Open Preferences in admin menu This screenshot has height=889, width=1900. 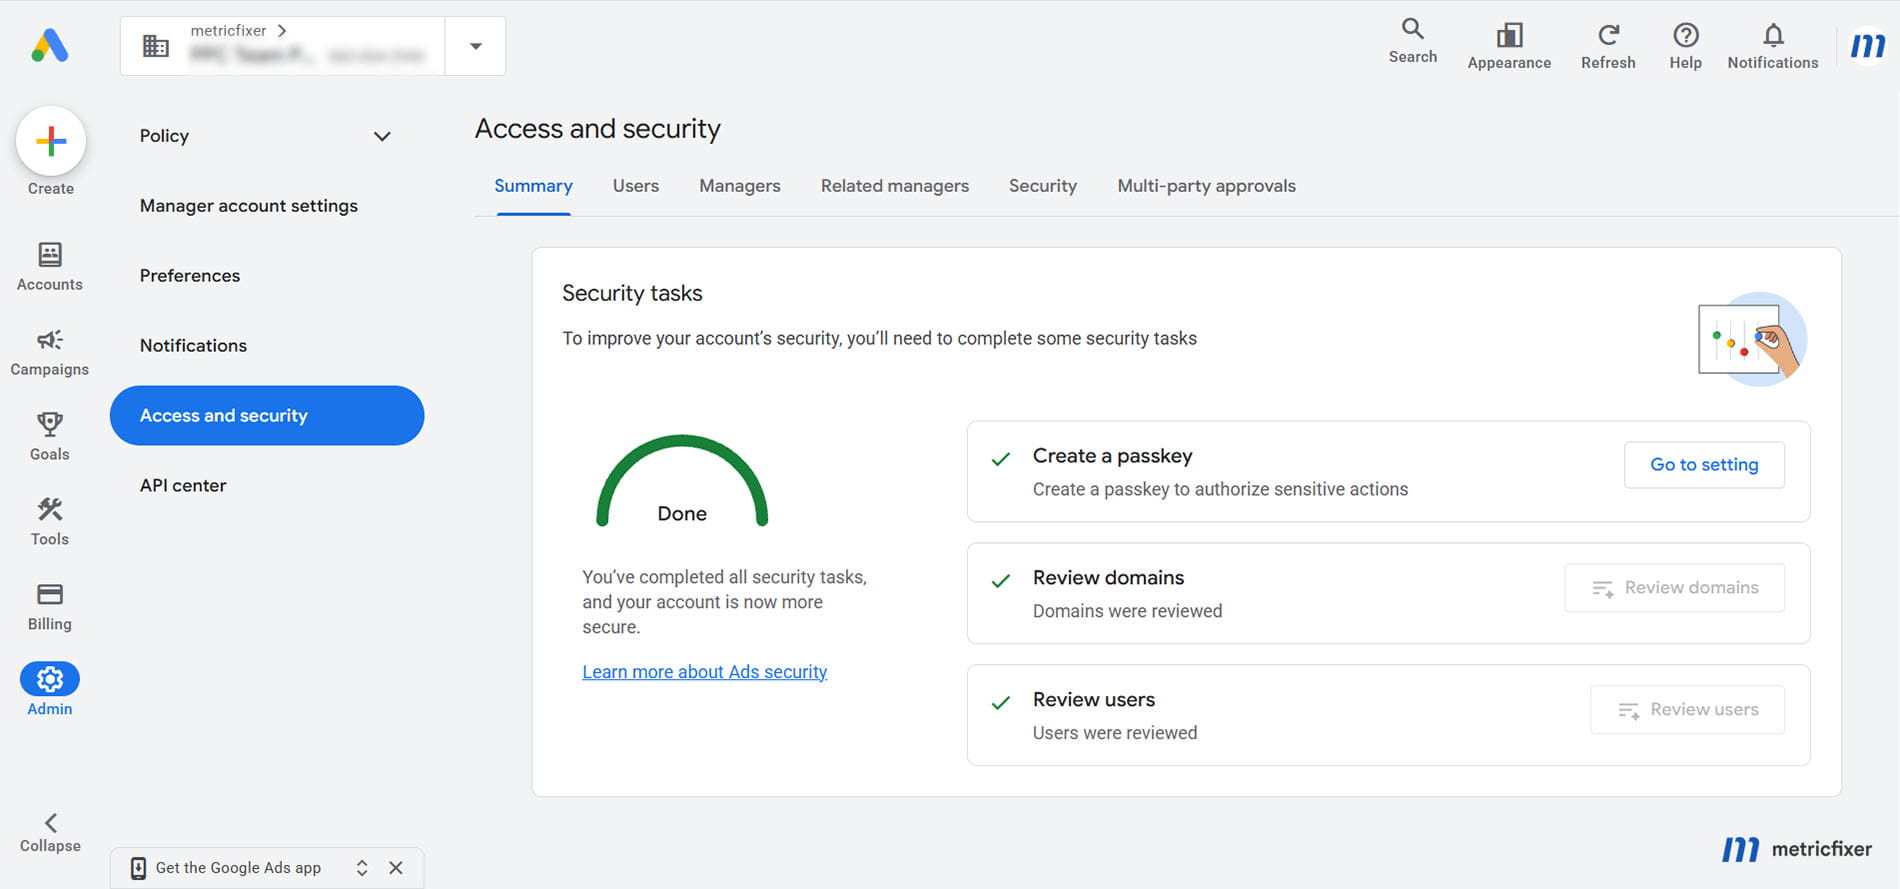pyautogui.click(x=190, y=276)
